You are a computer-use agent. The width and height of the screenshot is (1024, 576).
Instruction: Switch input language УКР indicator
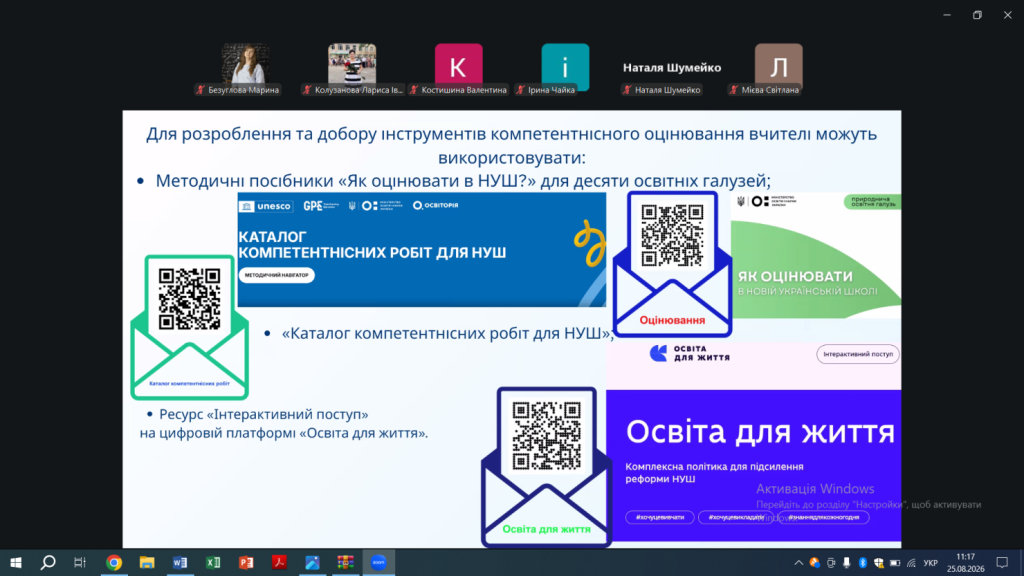[931, 563]
